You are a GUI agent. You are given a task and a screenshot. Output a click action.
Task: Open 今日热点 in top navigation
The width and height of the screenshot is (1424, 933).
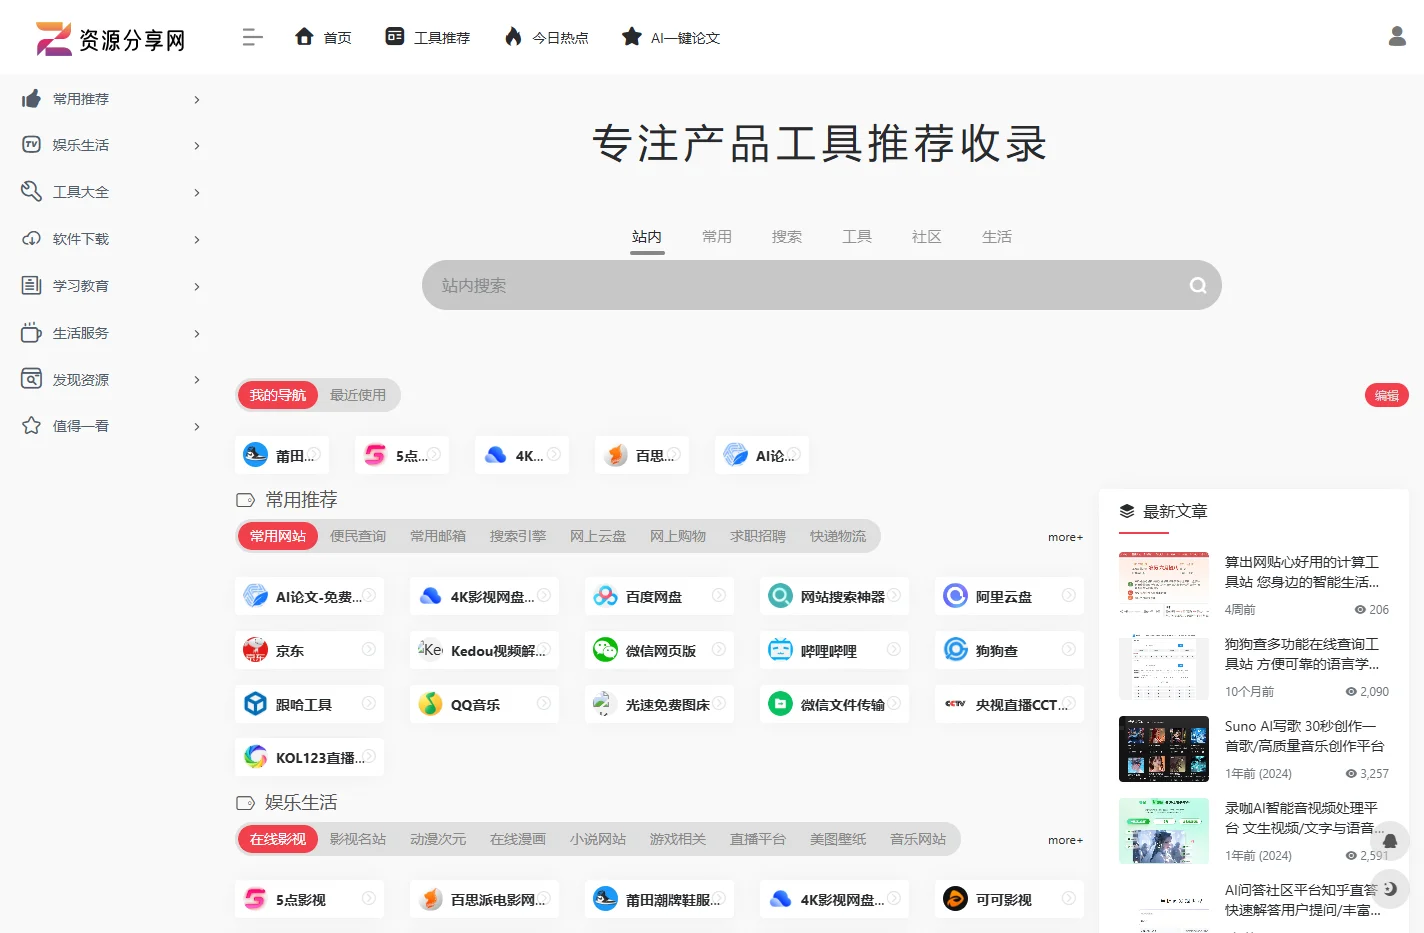546,37
